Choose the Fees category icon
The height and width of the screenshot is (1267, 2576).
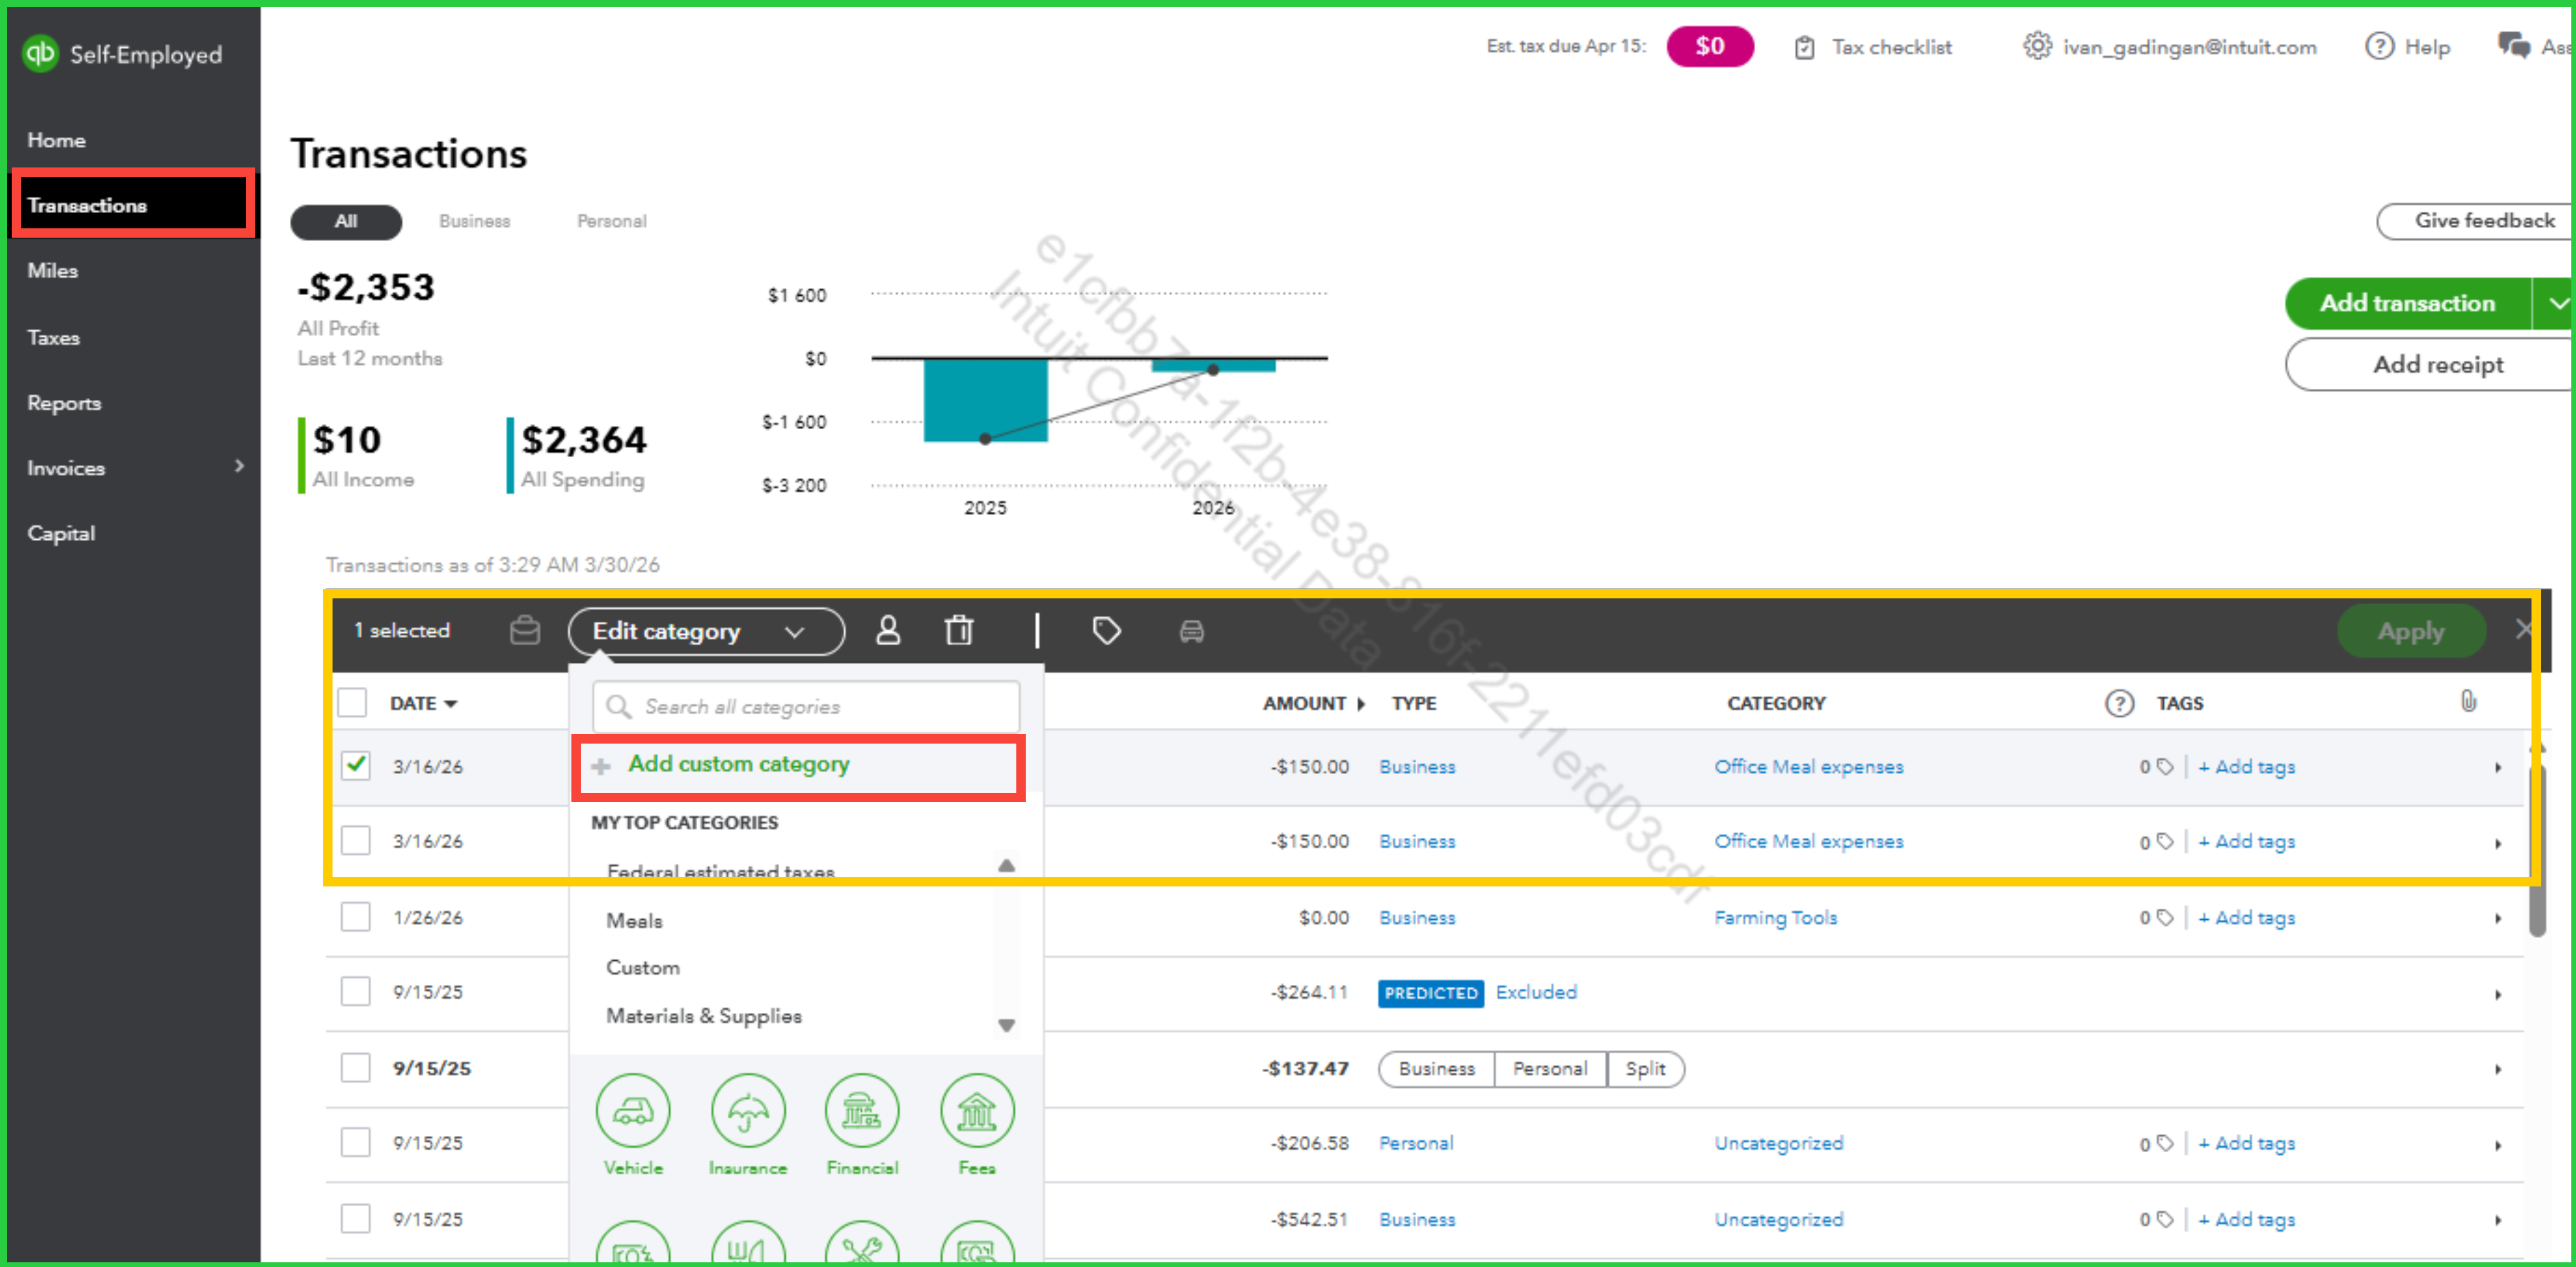[976, 1111]
